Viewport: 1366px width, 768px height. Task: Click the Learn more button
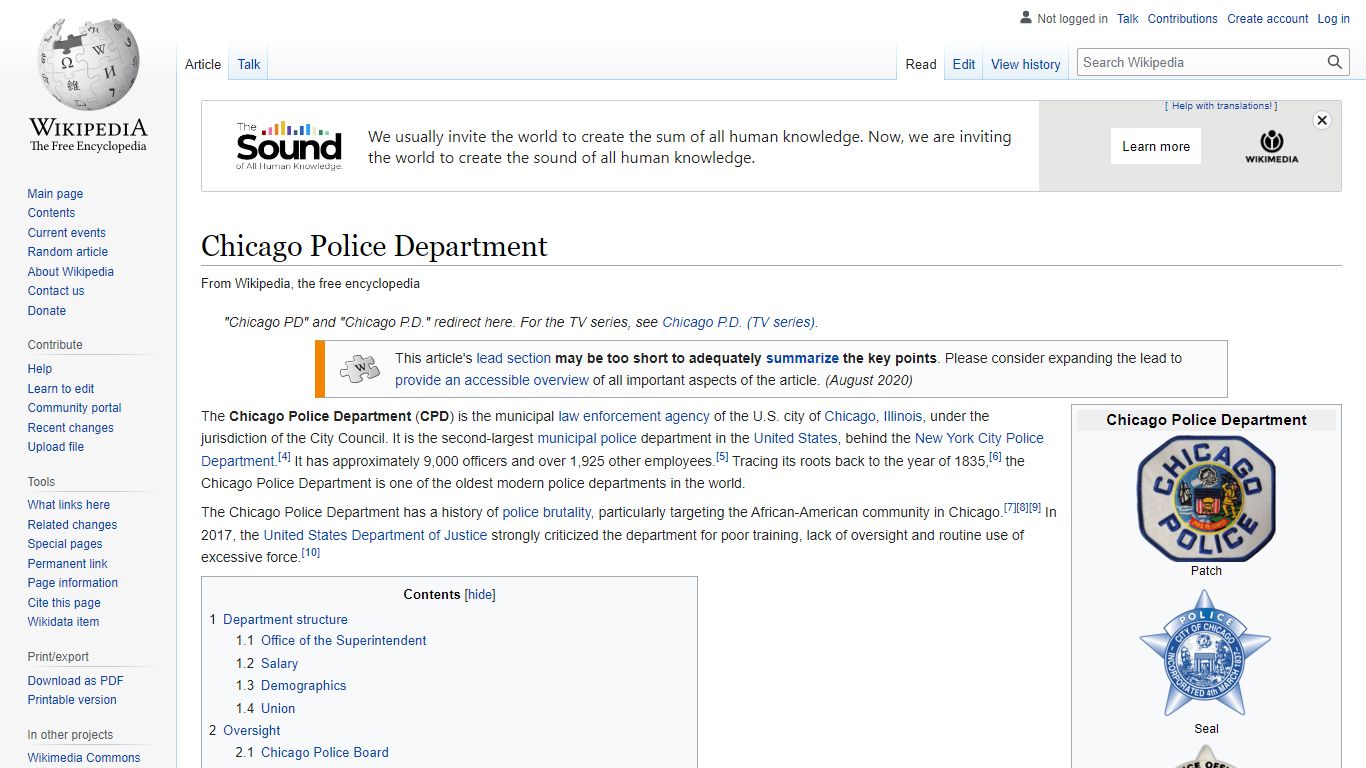[1156, 146]
